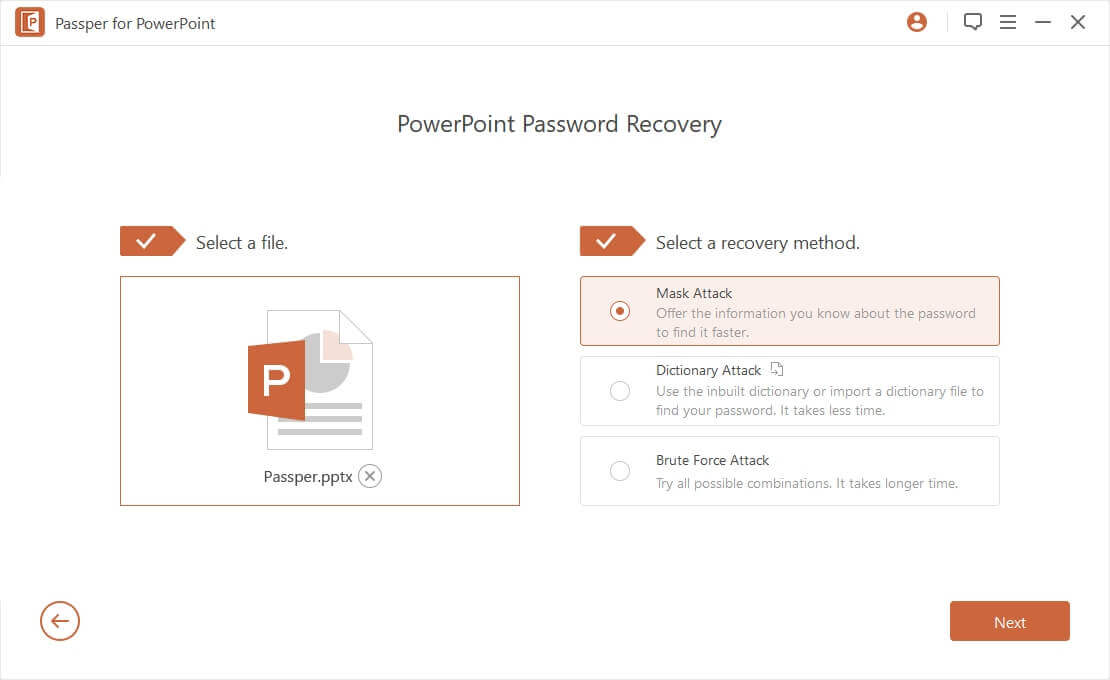Open the hamburger menu
The image size is (1110, 680).
[1007, 23]
